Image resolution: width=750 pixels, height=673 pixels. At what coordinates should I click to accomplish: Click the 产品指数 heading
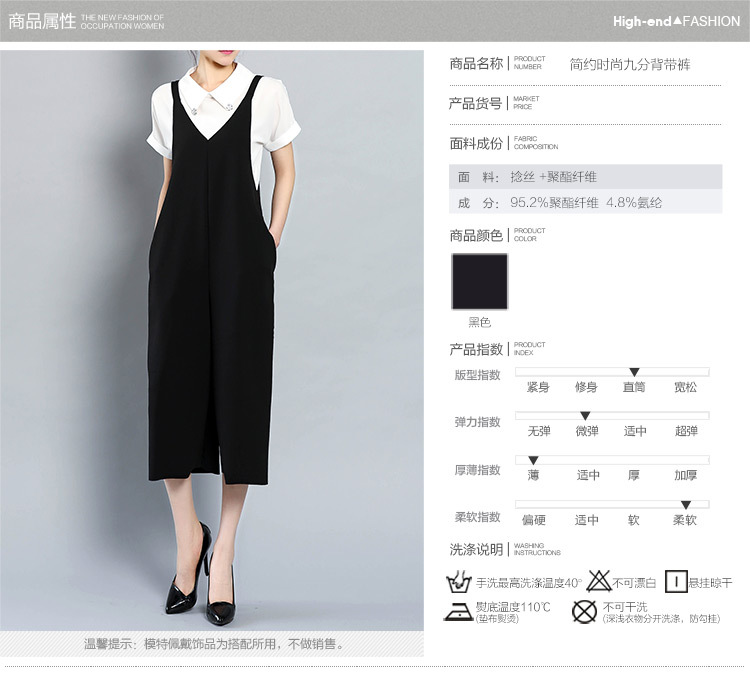[x=476, y=349]
